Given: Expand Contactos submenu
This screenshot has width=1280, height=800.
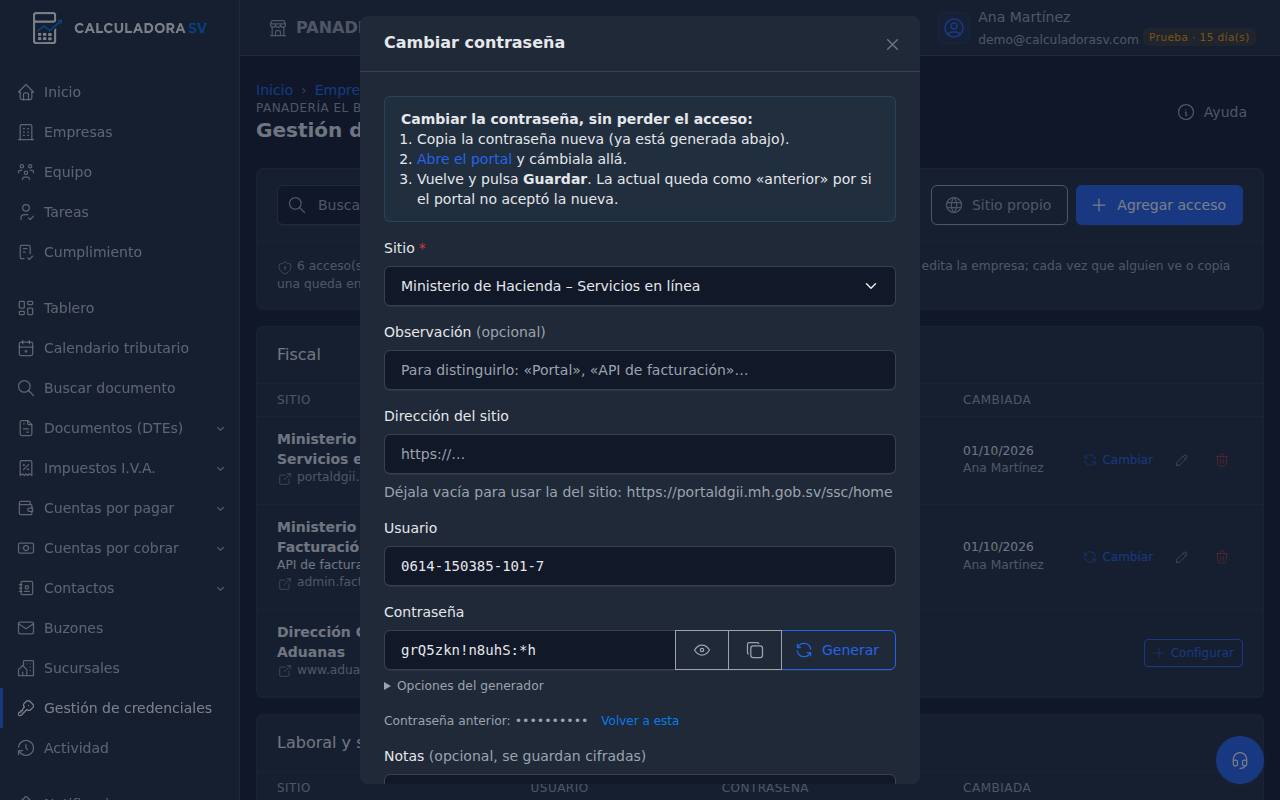Looking at the screenshot, I should [120, 588].
